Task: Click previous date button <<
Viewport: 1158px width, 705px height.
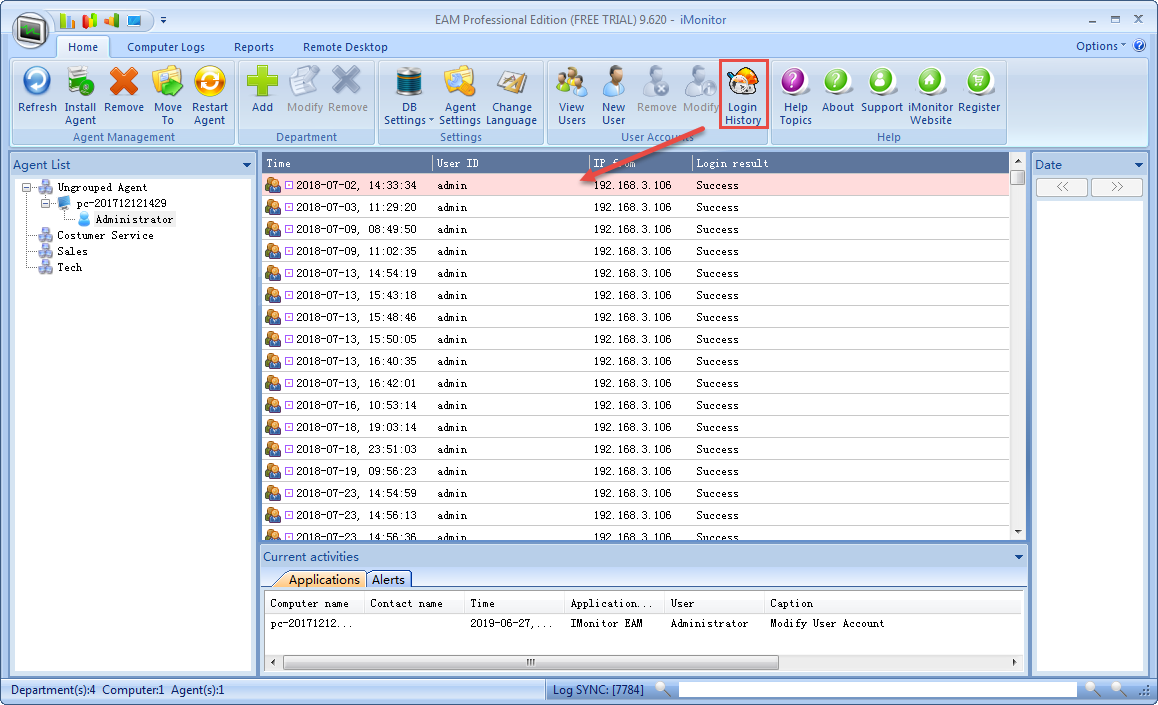Action: click(x=1062, y=187)
